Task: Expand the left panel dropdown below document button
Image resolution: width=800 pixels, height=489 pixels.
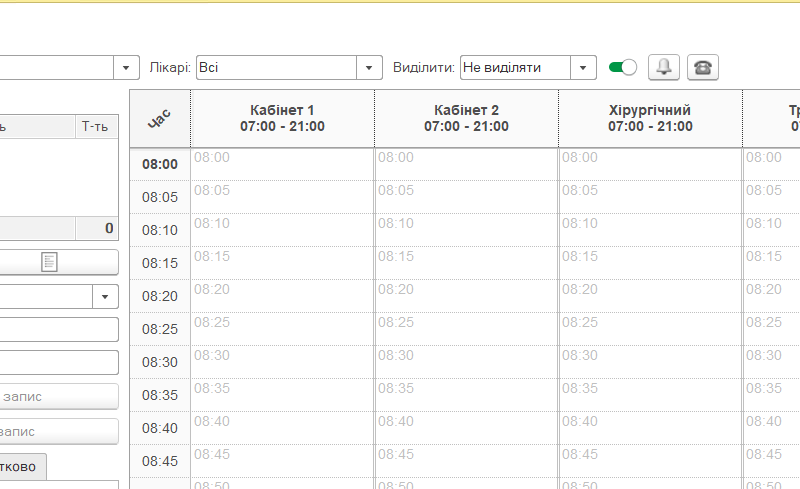Action: point(106,297)
